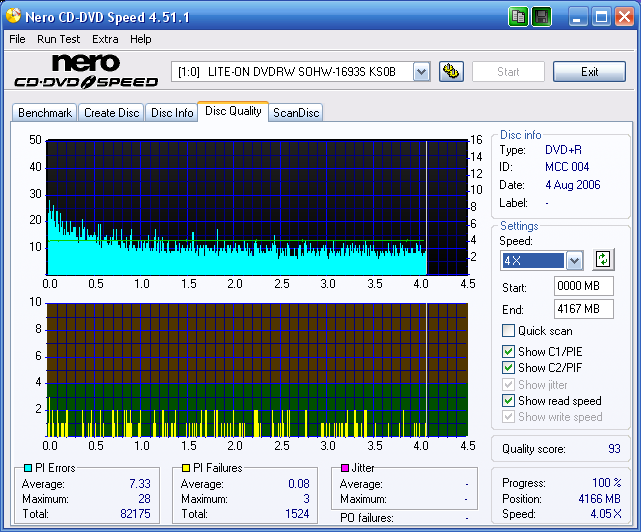The width and height of the screenshot is (641, 532).
Task: Uncheck Show read speed
Action: [508, 400]
